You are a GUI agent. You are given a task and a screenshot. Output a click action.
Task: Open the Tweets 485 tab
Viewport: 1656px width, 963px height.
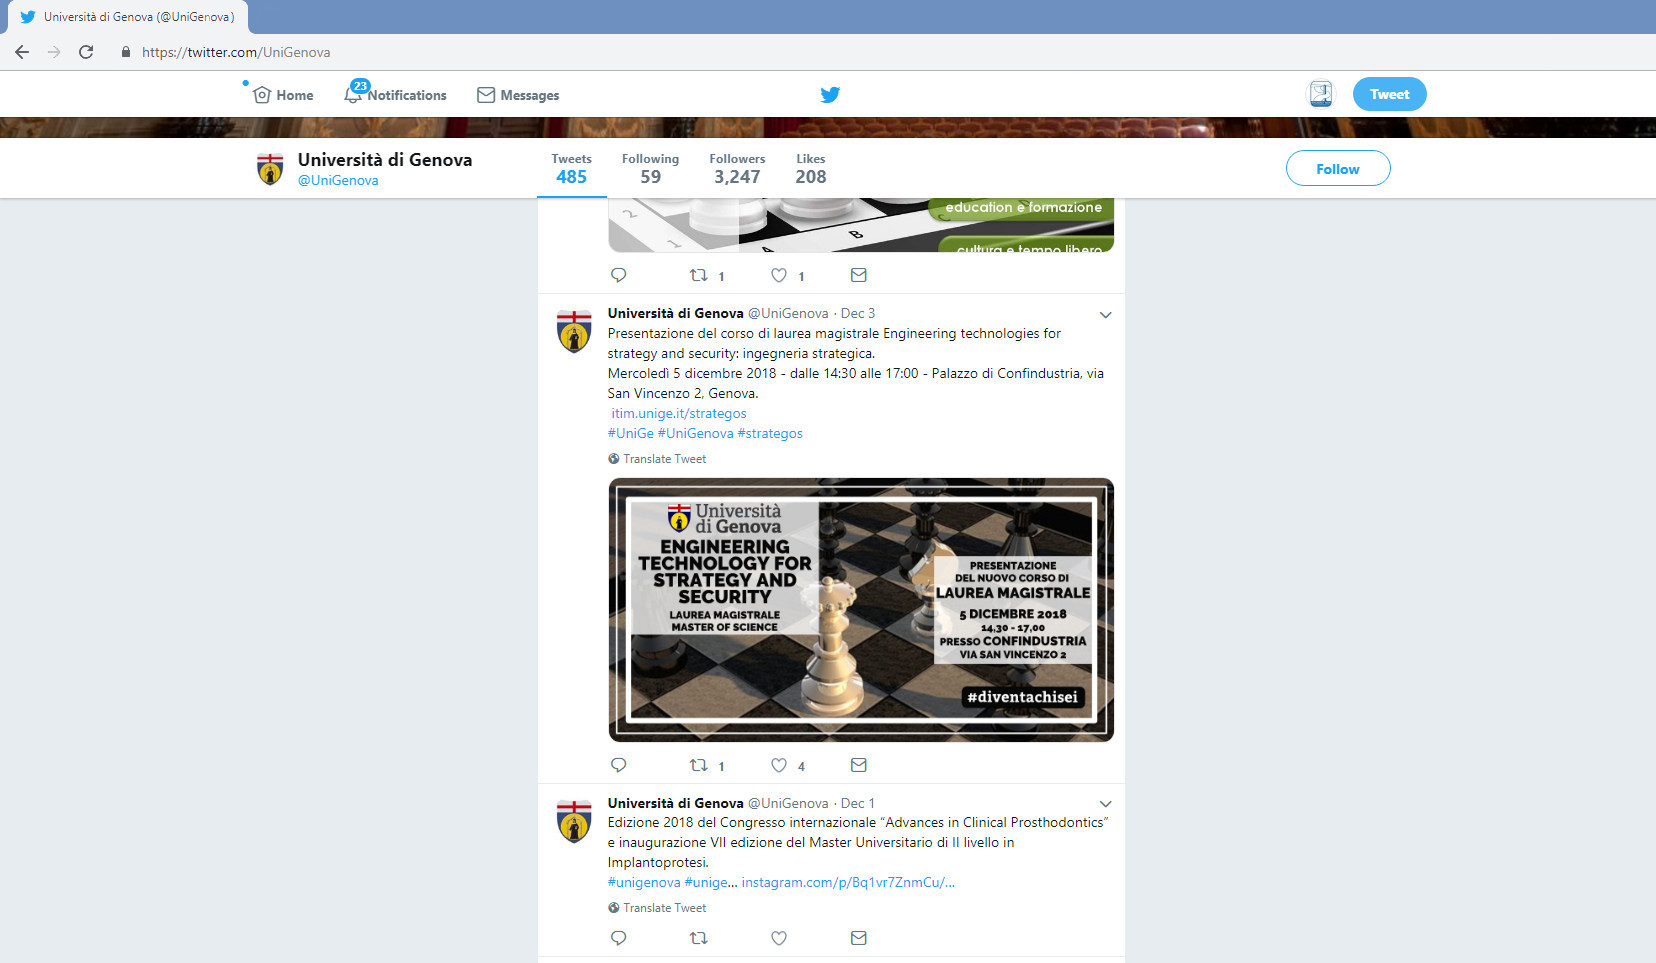click(571, 169)
